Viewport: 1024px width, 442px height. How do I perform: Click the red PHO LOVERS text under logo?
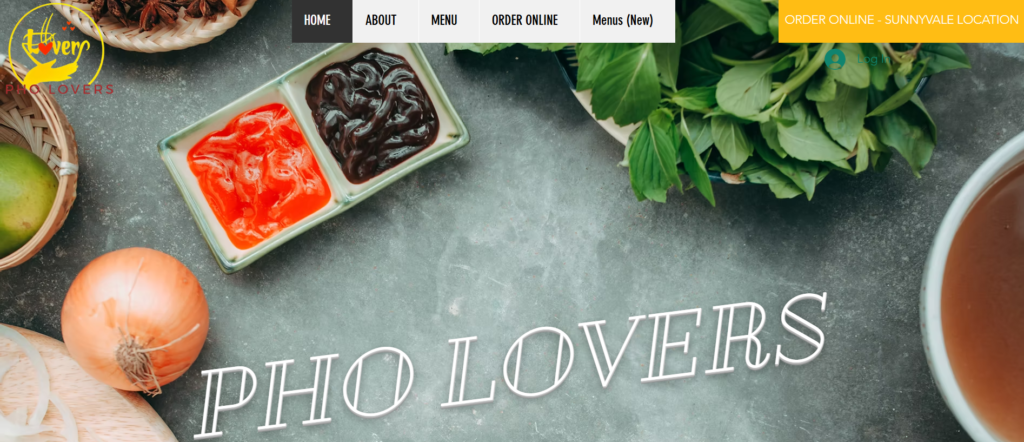(60, 89)
